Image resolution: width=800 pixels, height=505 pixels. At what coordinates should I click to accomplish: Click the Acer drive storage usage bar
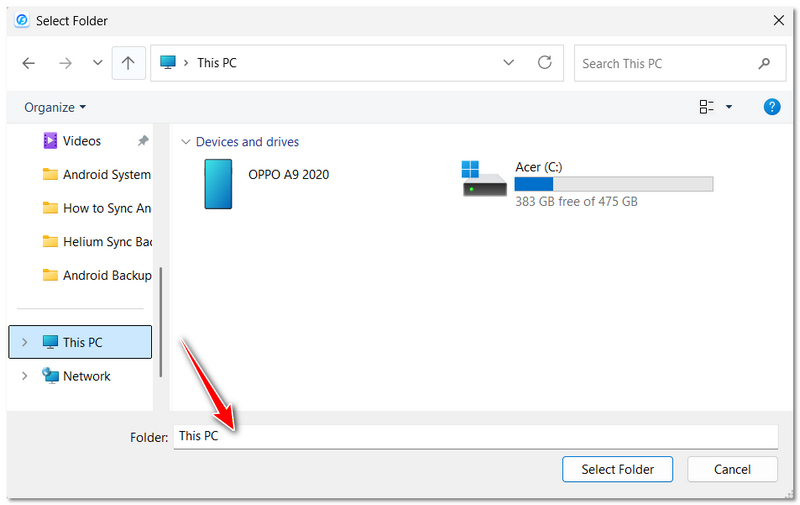point(614,184)
